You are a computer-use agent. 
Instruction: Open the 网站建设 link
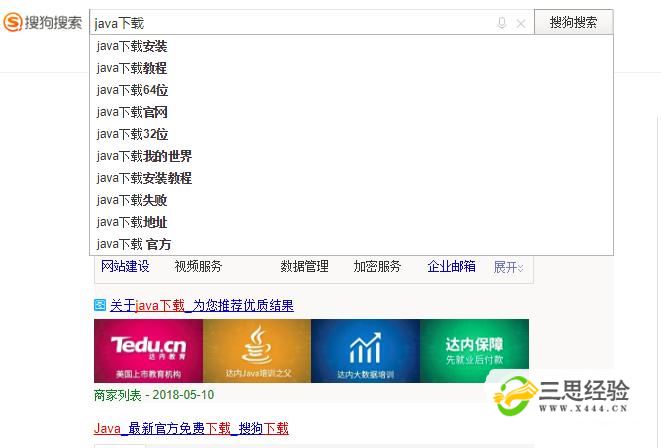125,267
